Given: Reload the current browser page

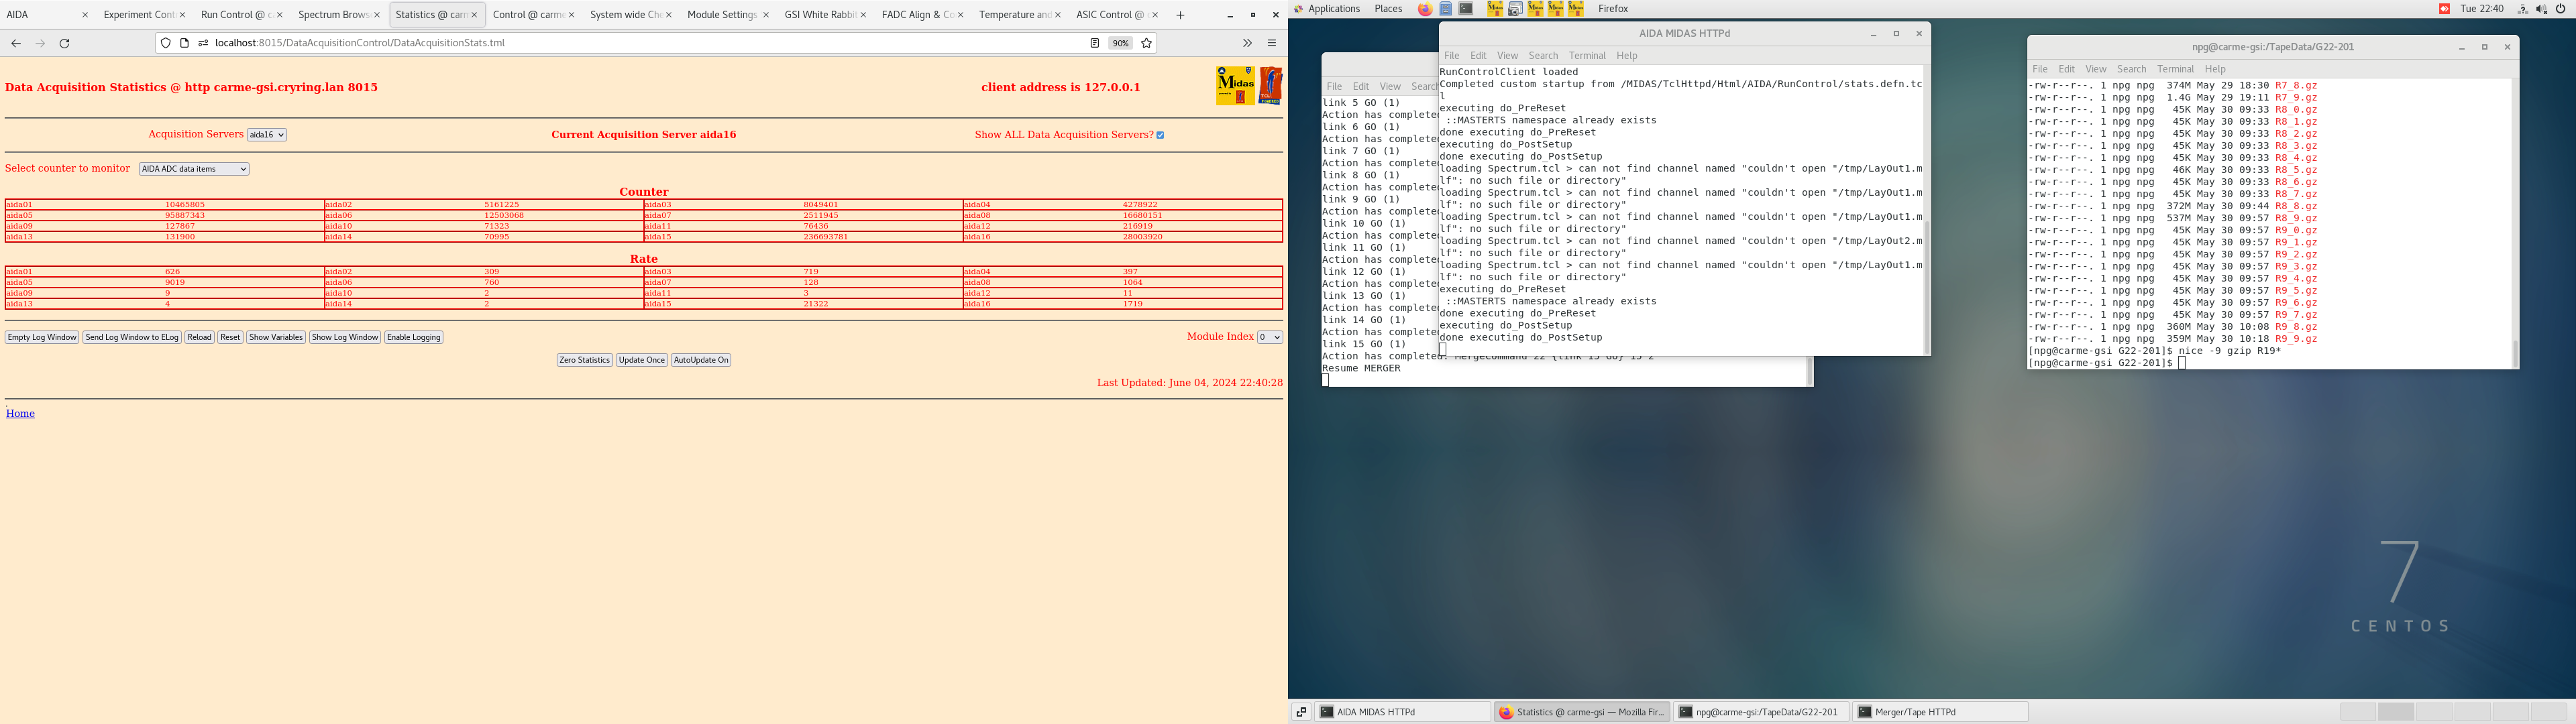Looking at the screenshot, I should click(x=65, y=43).
